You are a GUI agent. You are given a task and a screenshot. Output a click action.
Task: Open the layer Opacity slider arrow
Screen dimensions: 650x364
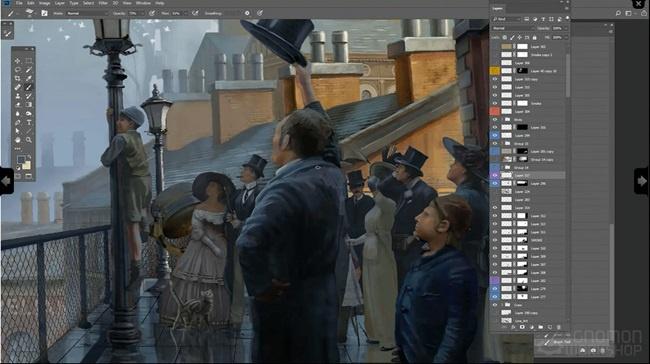tap(566, 28)
